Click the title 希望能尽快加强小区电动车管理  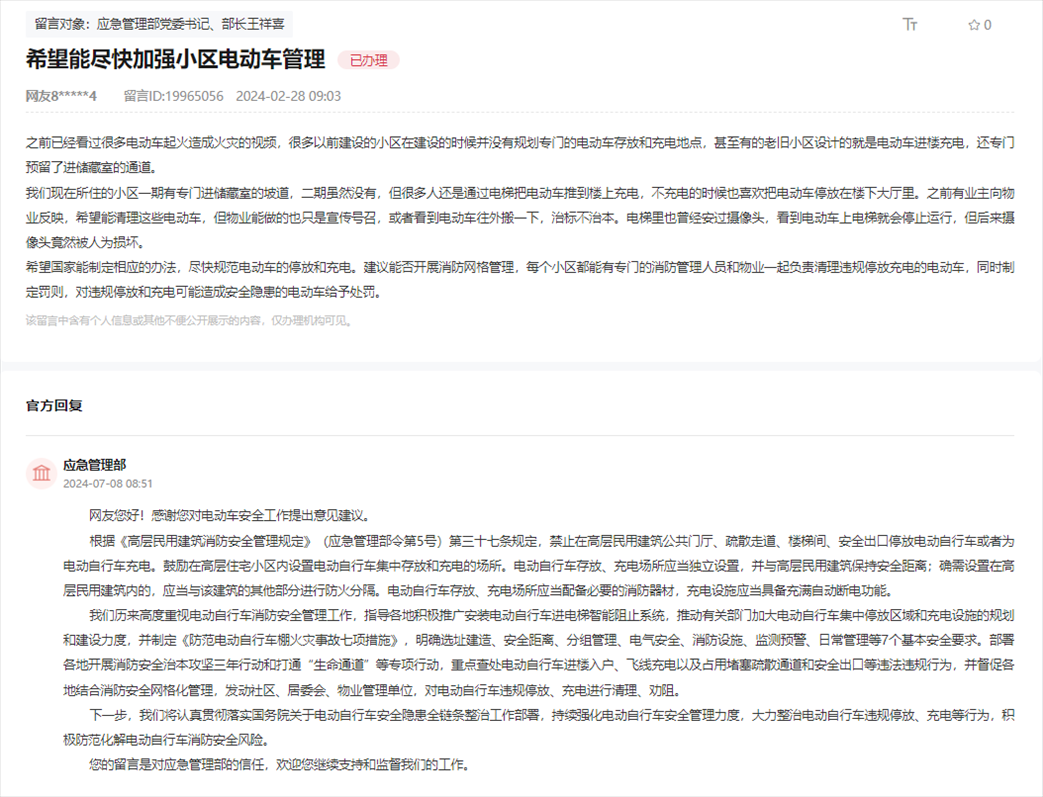click(175, 60)
